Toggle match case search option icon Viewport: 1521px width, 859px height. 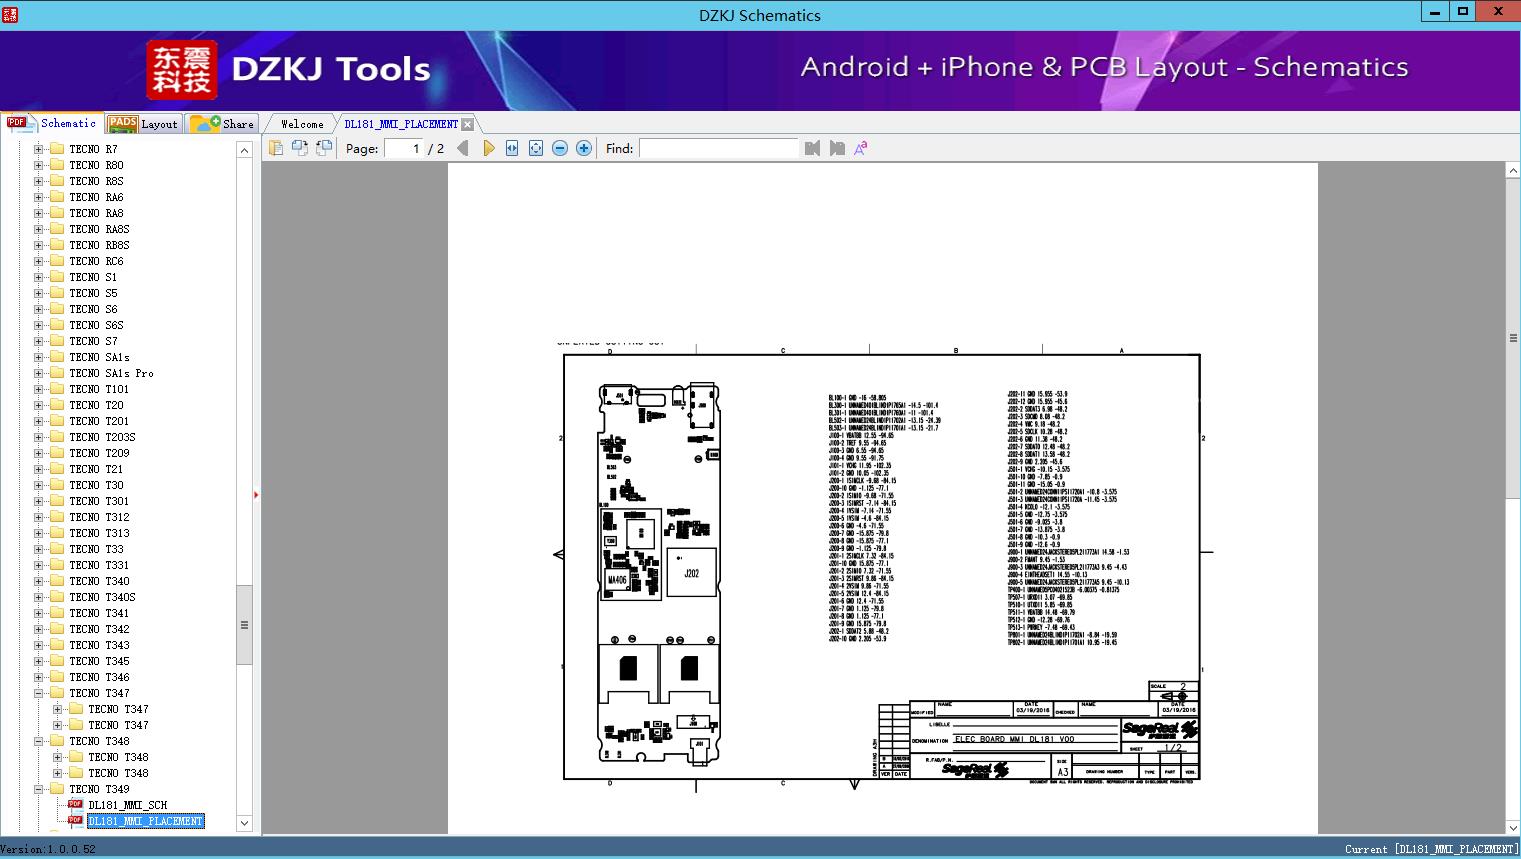(860, 148)
